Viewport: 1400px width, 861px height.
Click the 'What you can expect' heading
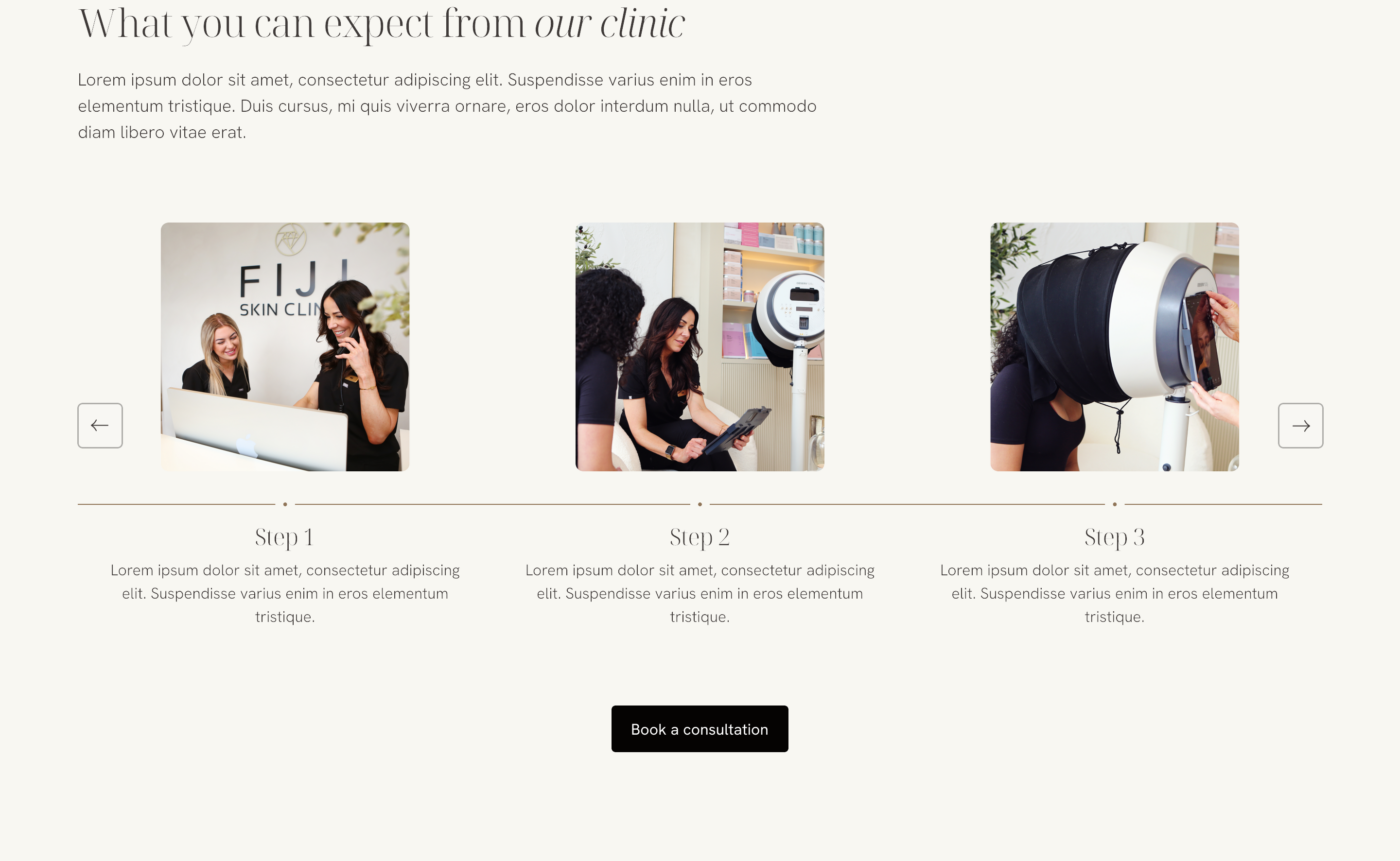click(x=381, y=23)
